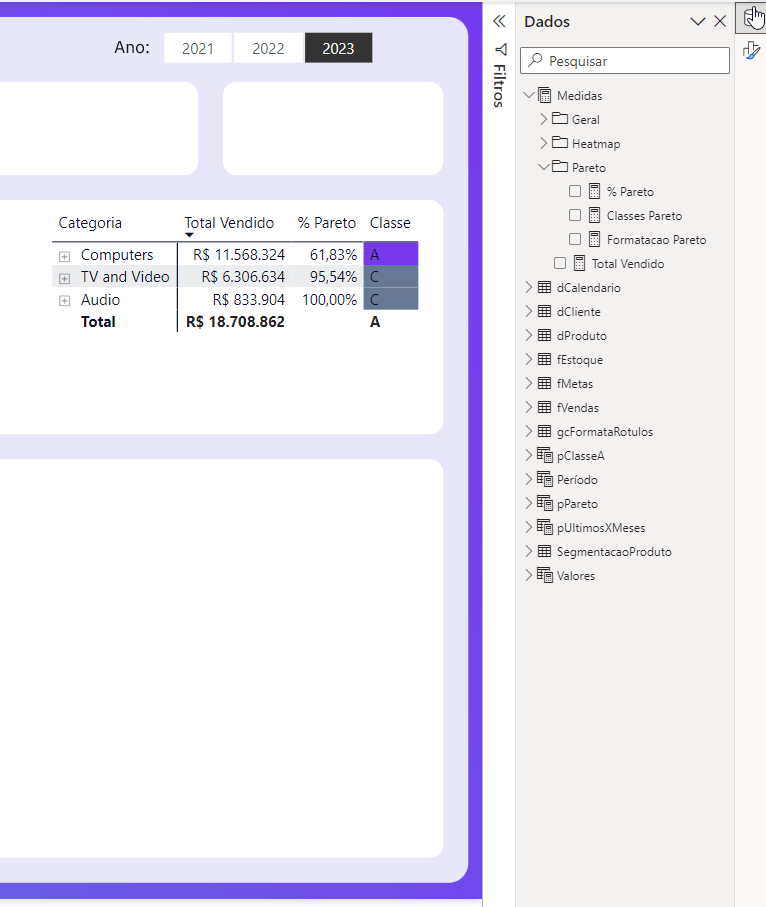
Task: Click the dProduto table icon
Action: (544, 335)
